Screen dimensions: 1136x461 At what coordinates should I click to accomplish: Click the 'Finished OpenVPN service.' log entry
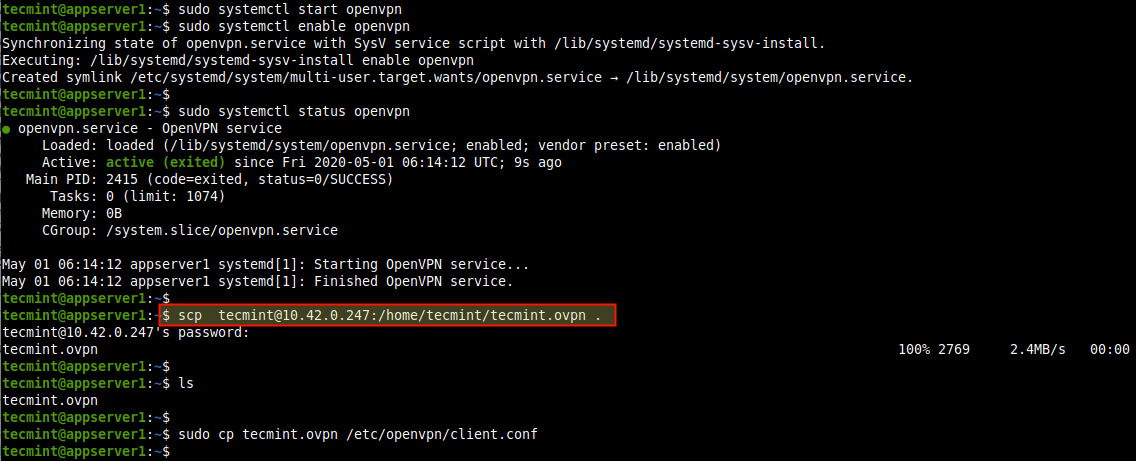click(261, 282)
